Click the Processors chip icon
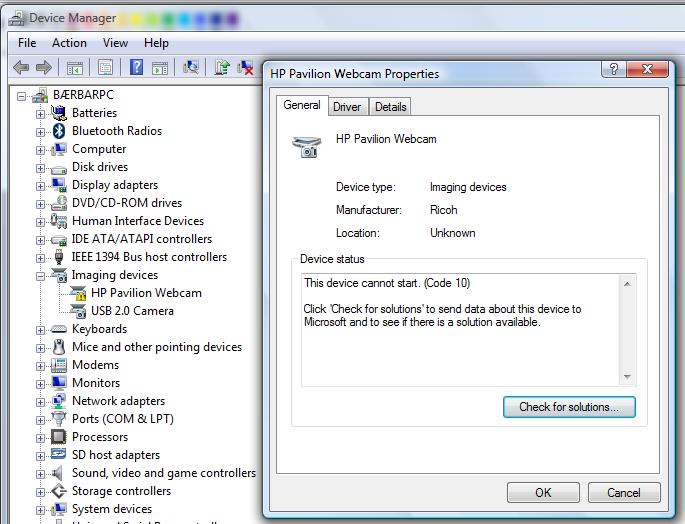685x524 pixels. tap(59, 437)
